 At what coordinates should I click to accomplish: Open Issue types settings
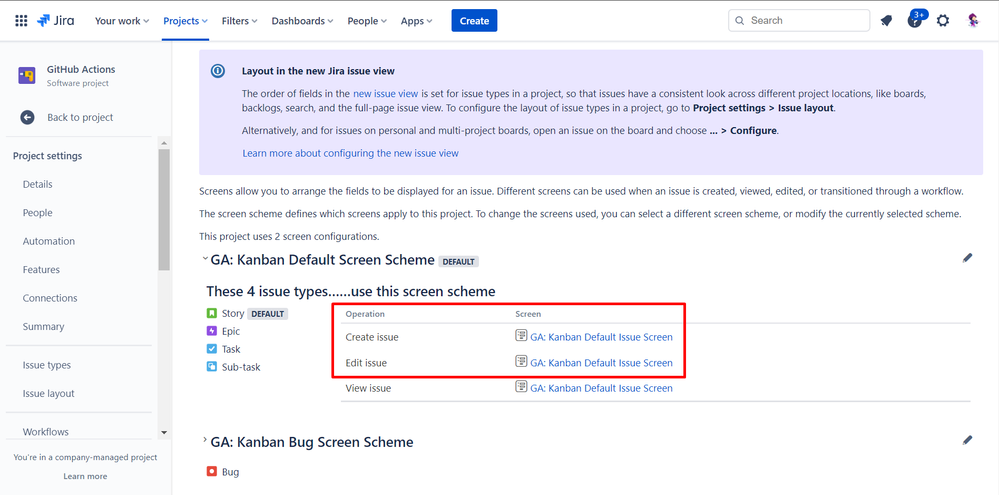pyautogui.click(x=47, y=365)
